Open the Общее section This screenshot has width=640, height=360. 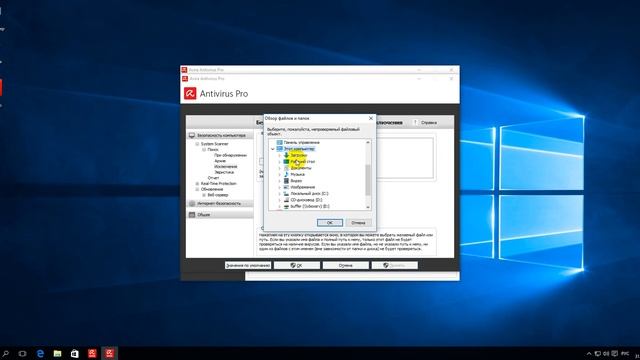[x=220, y=215]
